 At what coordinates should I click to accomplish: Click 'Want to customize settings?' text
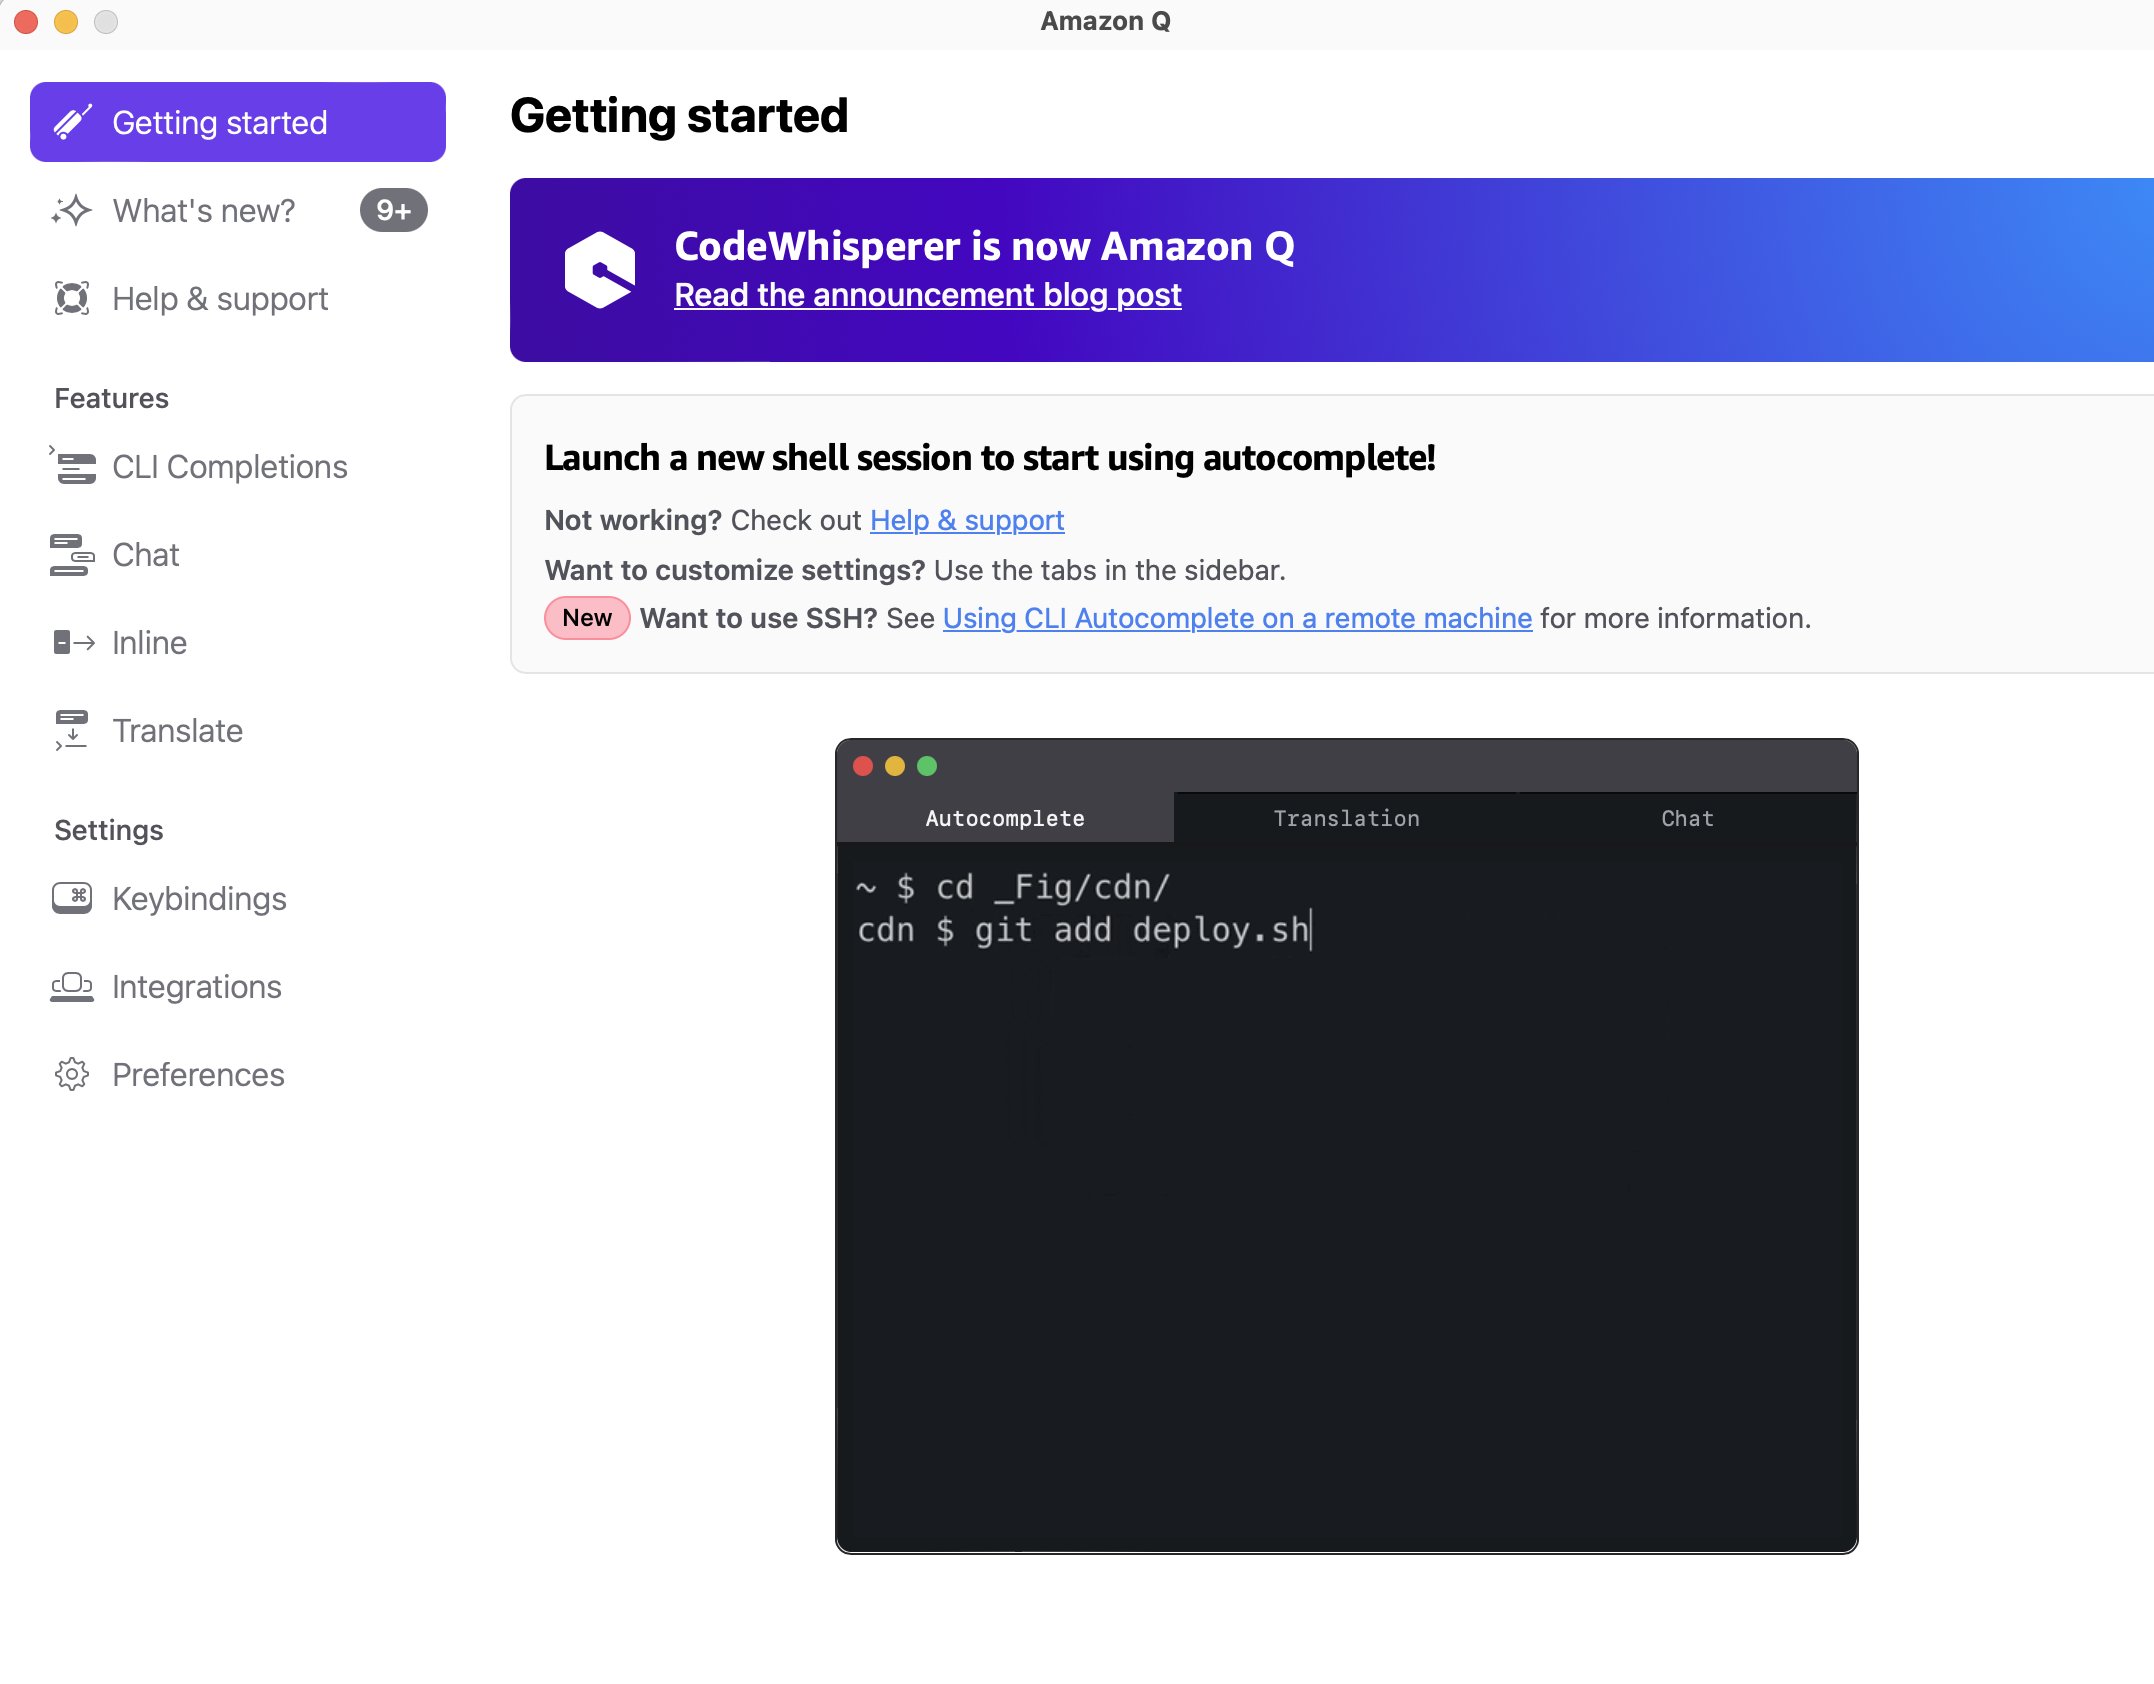pyautogui.click(x=735, y=570)
